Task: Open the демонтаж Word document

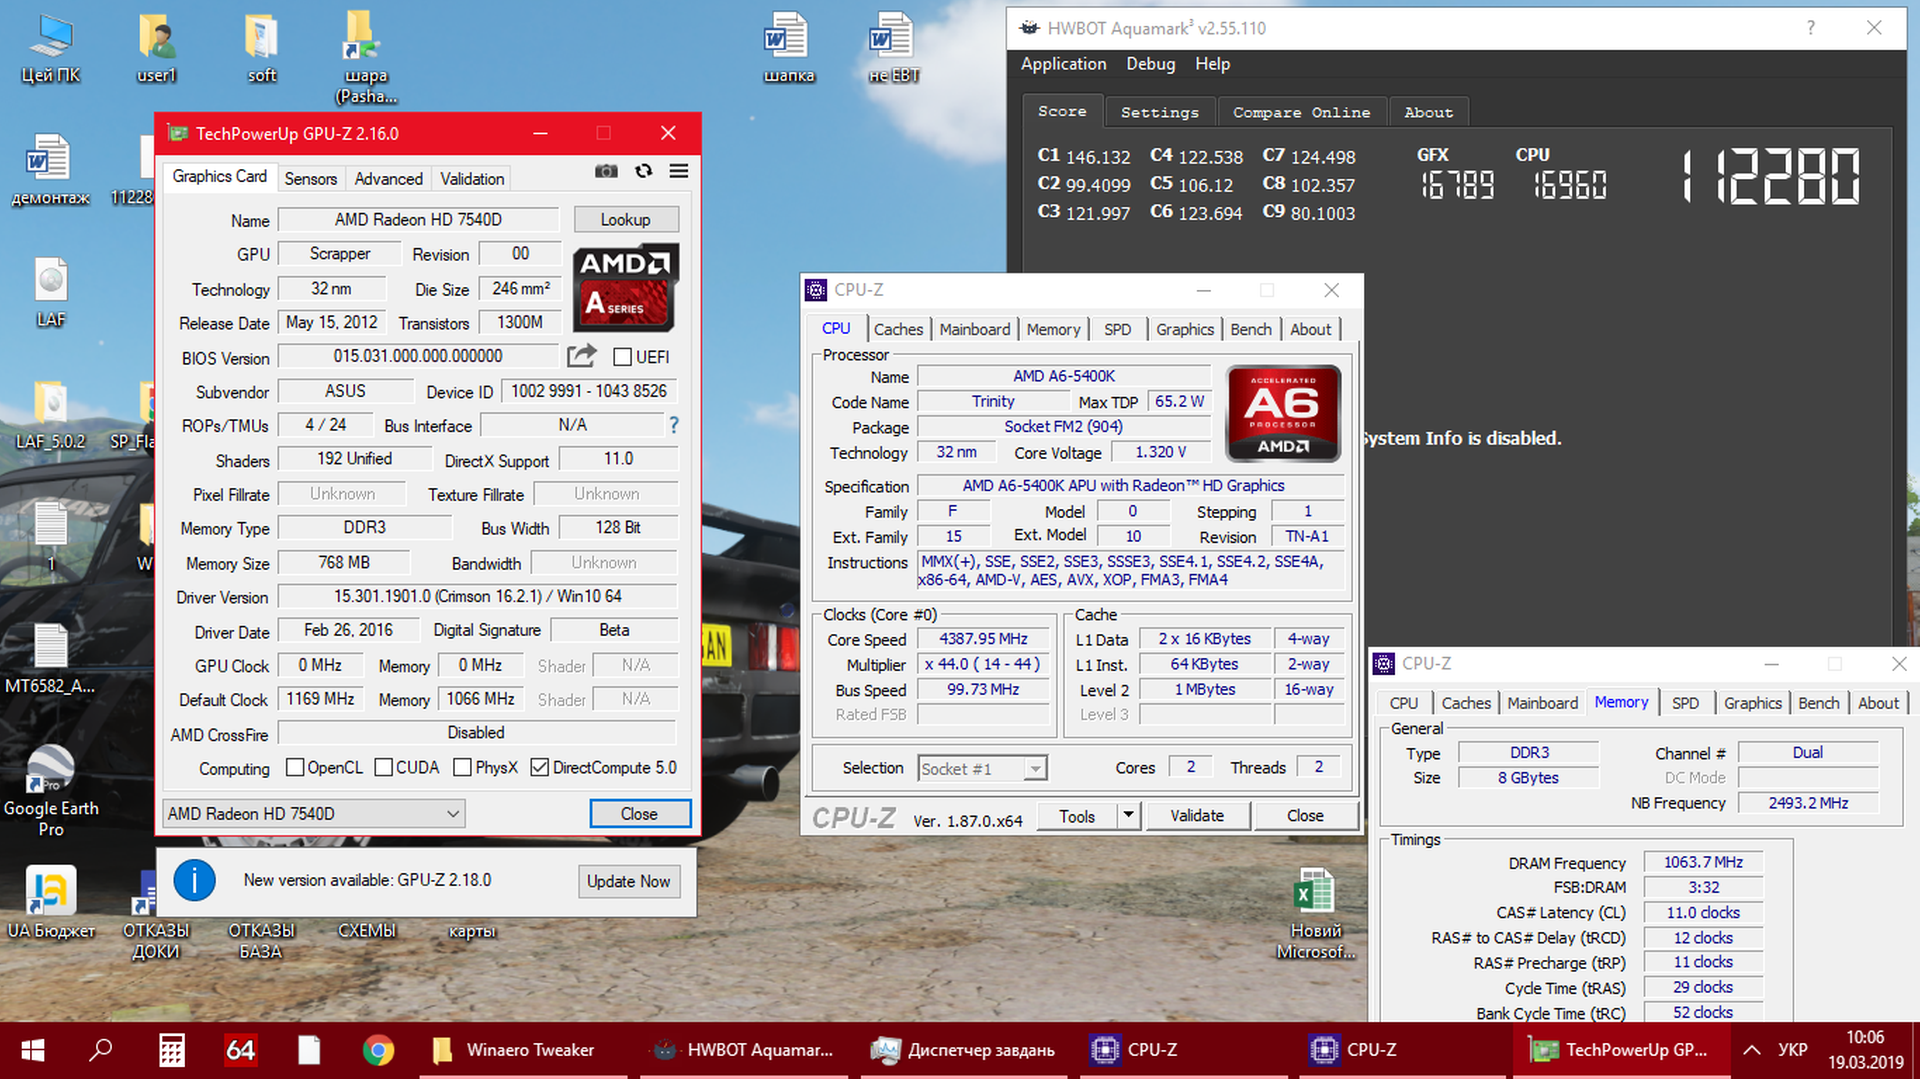Action: point(50,170)
